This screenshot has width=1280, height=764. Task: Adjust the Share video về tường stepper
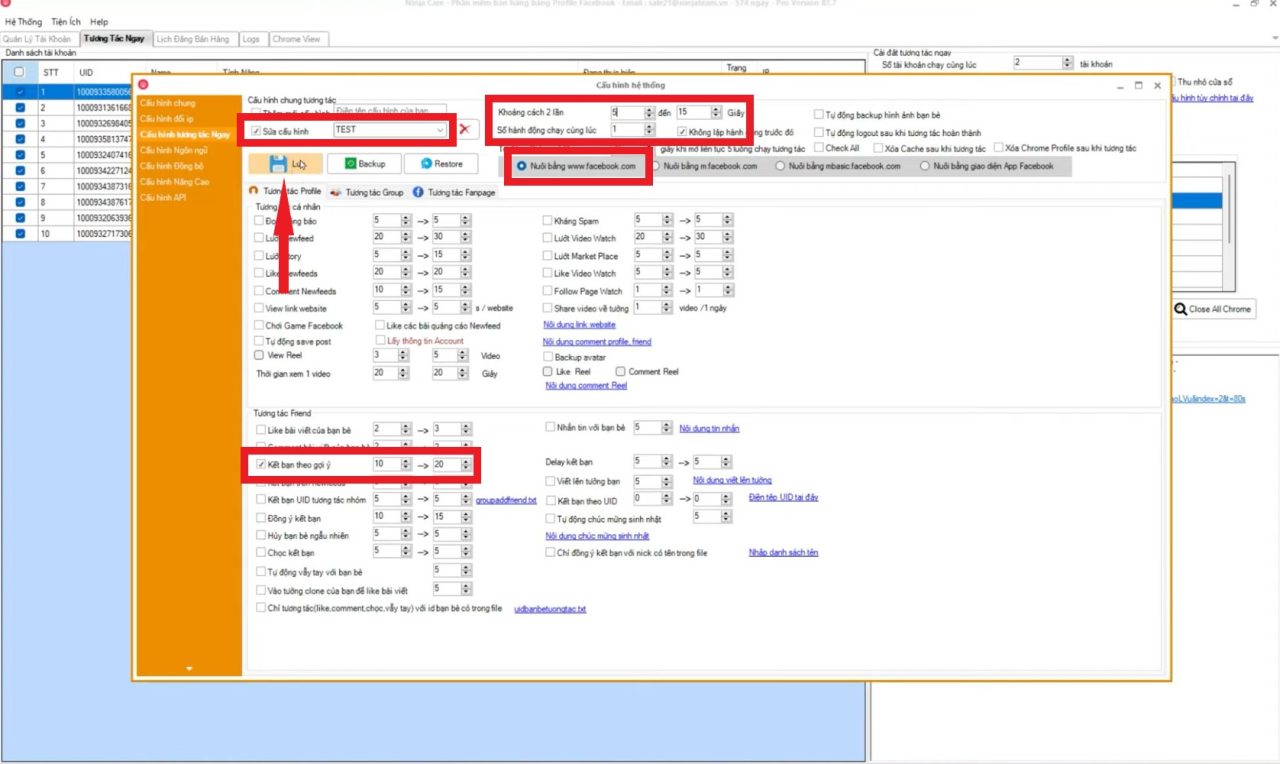click(666, 307)
